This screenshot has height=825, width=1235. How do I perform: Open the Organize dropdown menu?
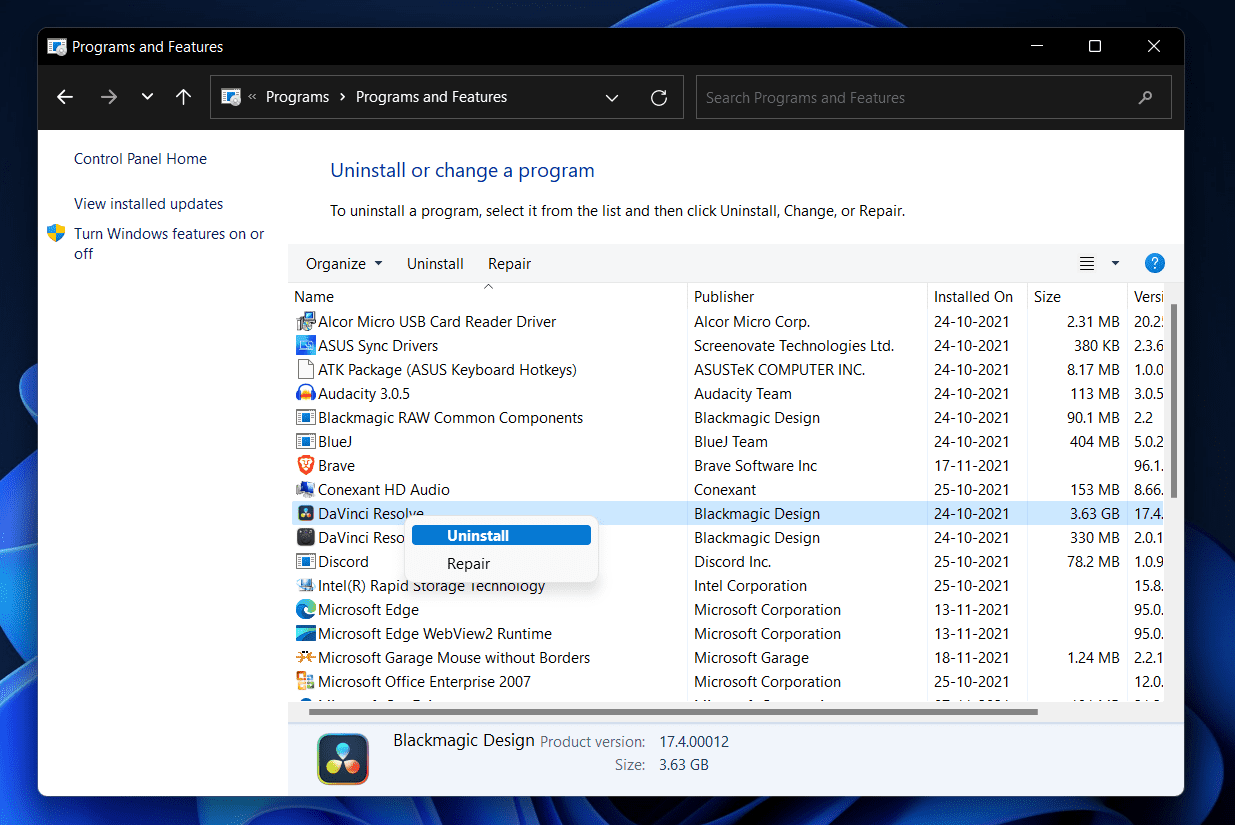point(344,264)
